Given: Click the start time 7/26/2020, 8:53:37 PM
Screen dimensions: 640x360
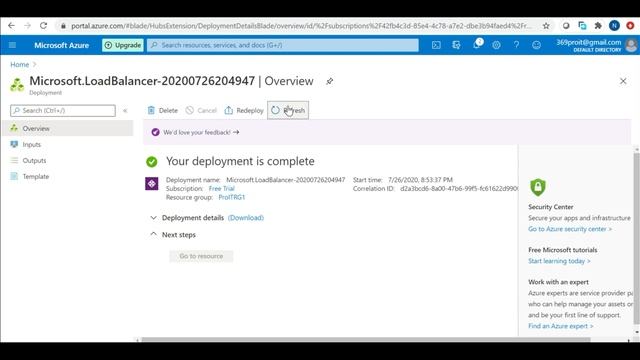Looking at the screenshot, I should click(x=420, y=180).
